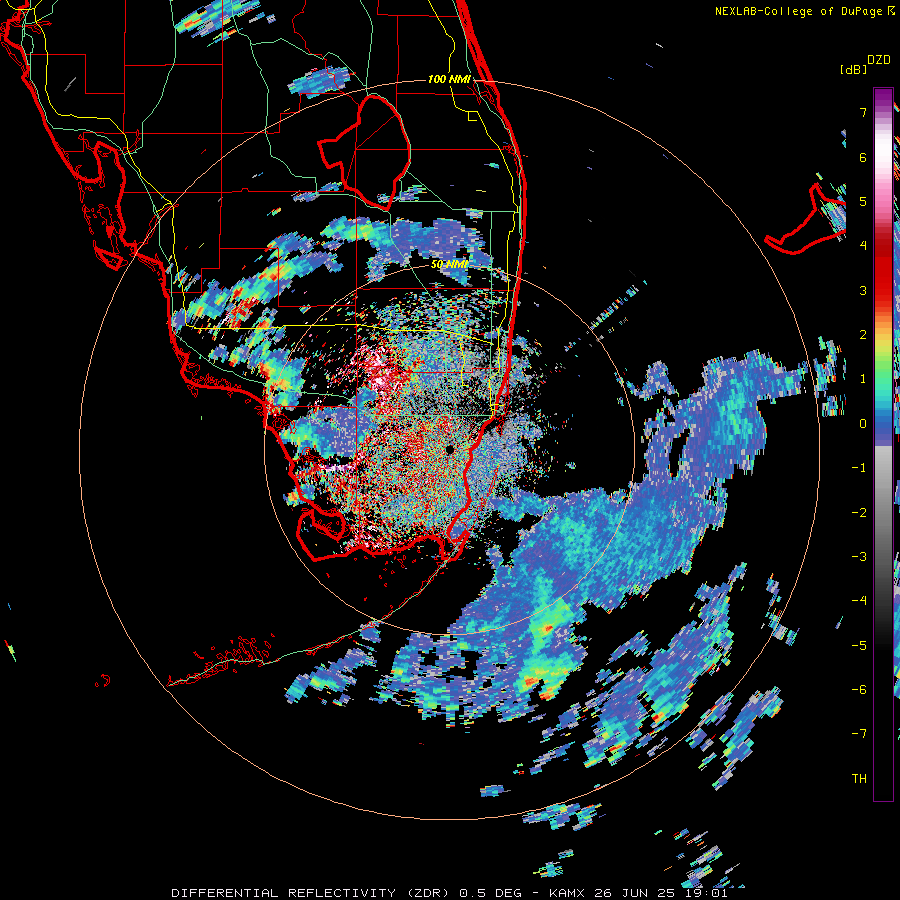This screenshot has height=900, width=900.
Task: Click the 50 NMI range ring label
Action: point(449,264)
